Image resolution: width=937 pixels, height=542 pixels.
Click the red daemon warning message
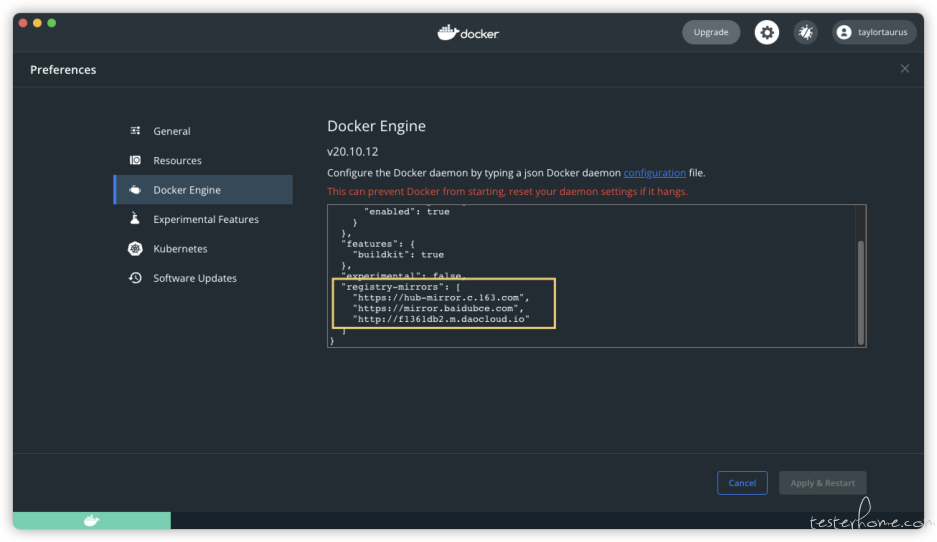(x=507, y=191)
